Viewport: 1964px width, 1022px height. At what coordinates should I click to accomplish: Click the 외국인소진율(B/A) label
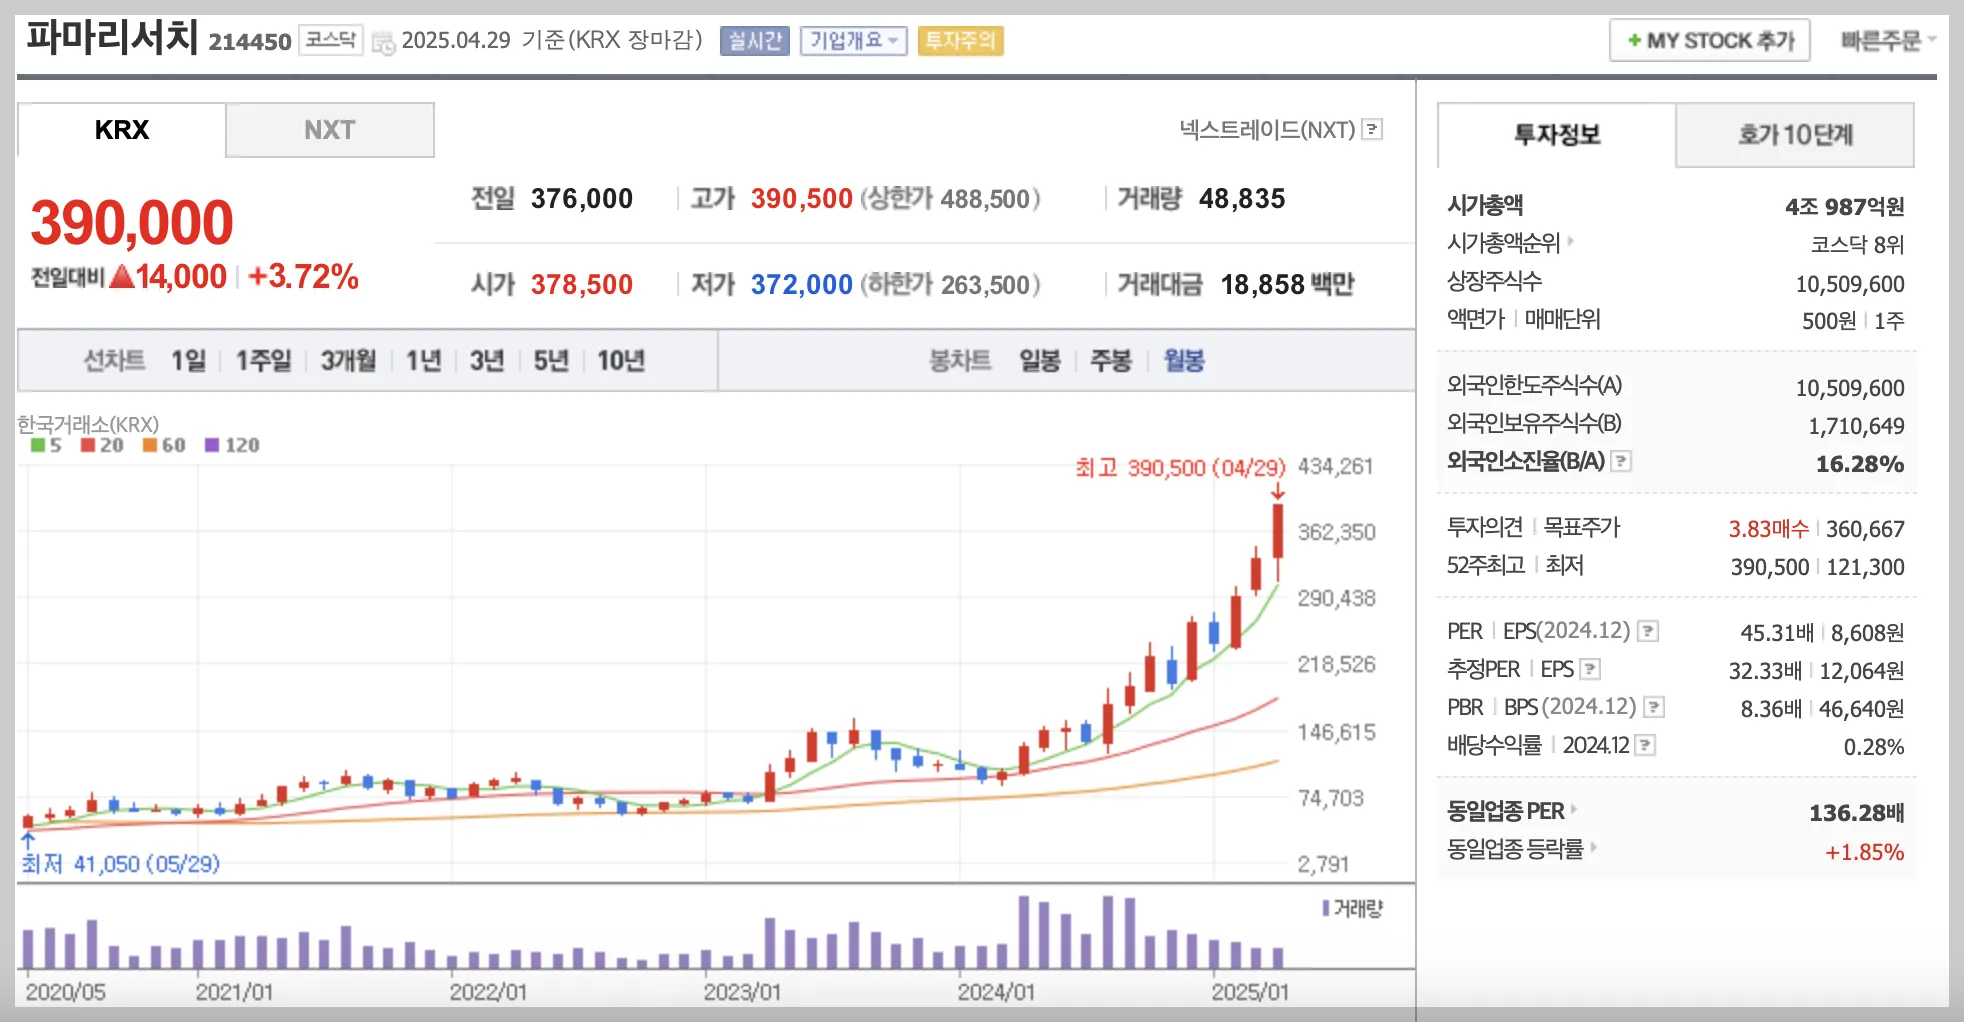[1525, 461]
